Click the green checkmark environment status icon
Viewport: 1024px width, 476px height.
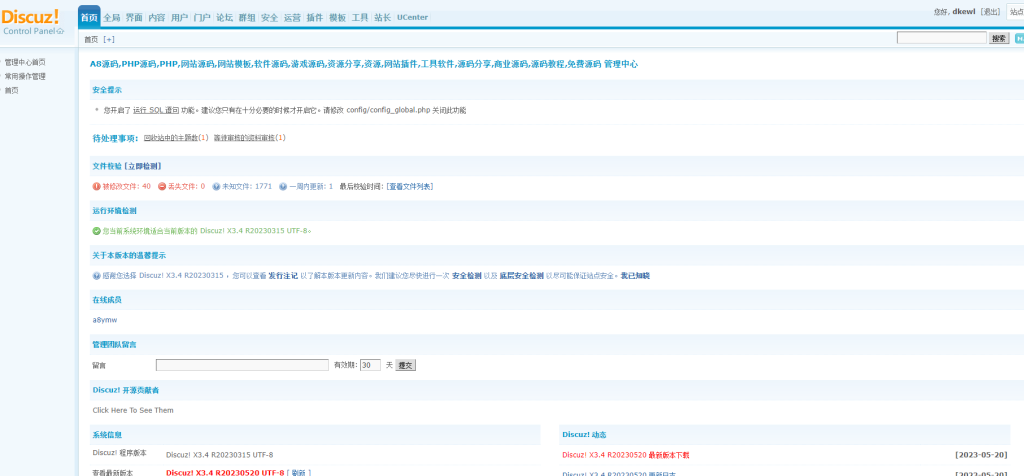click(97, 230)
